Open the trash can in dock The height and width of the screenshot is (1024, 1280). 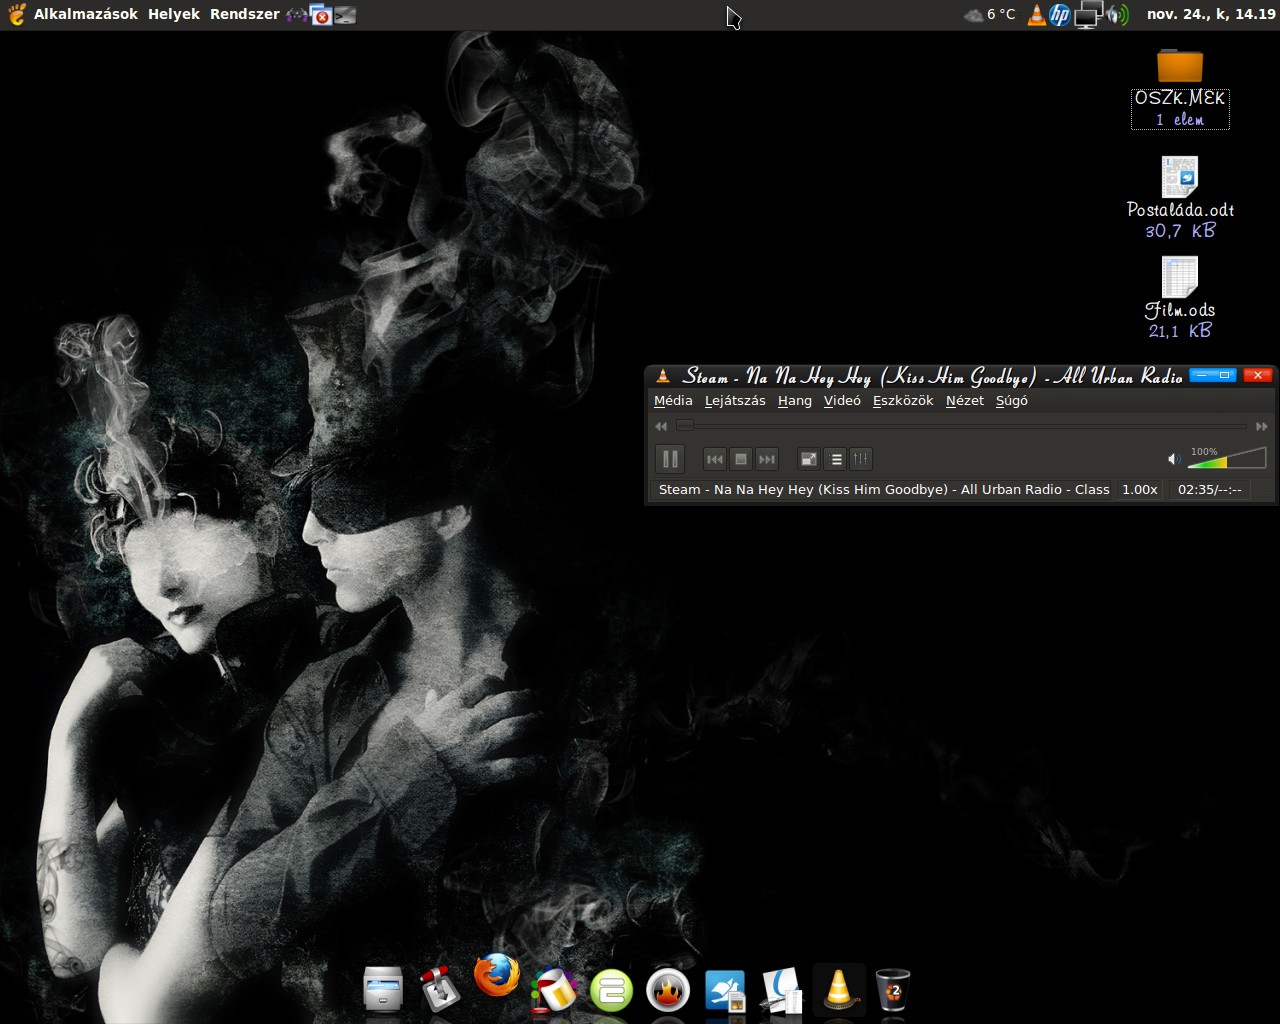click(x=893, y=991)
